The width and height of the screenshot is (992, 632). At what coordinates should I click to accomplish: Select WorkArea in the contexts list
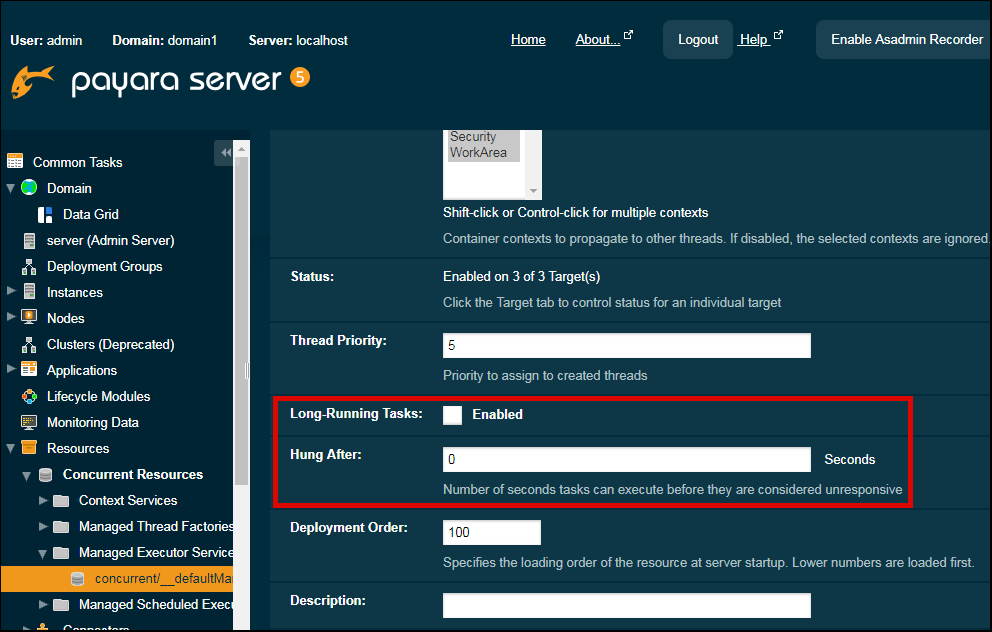tap(478, 153)
